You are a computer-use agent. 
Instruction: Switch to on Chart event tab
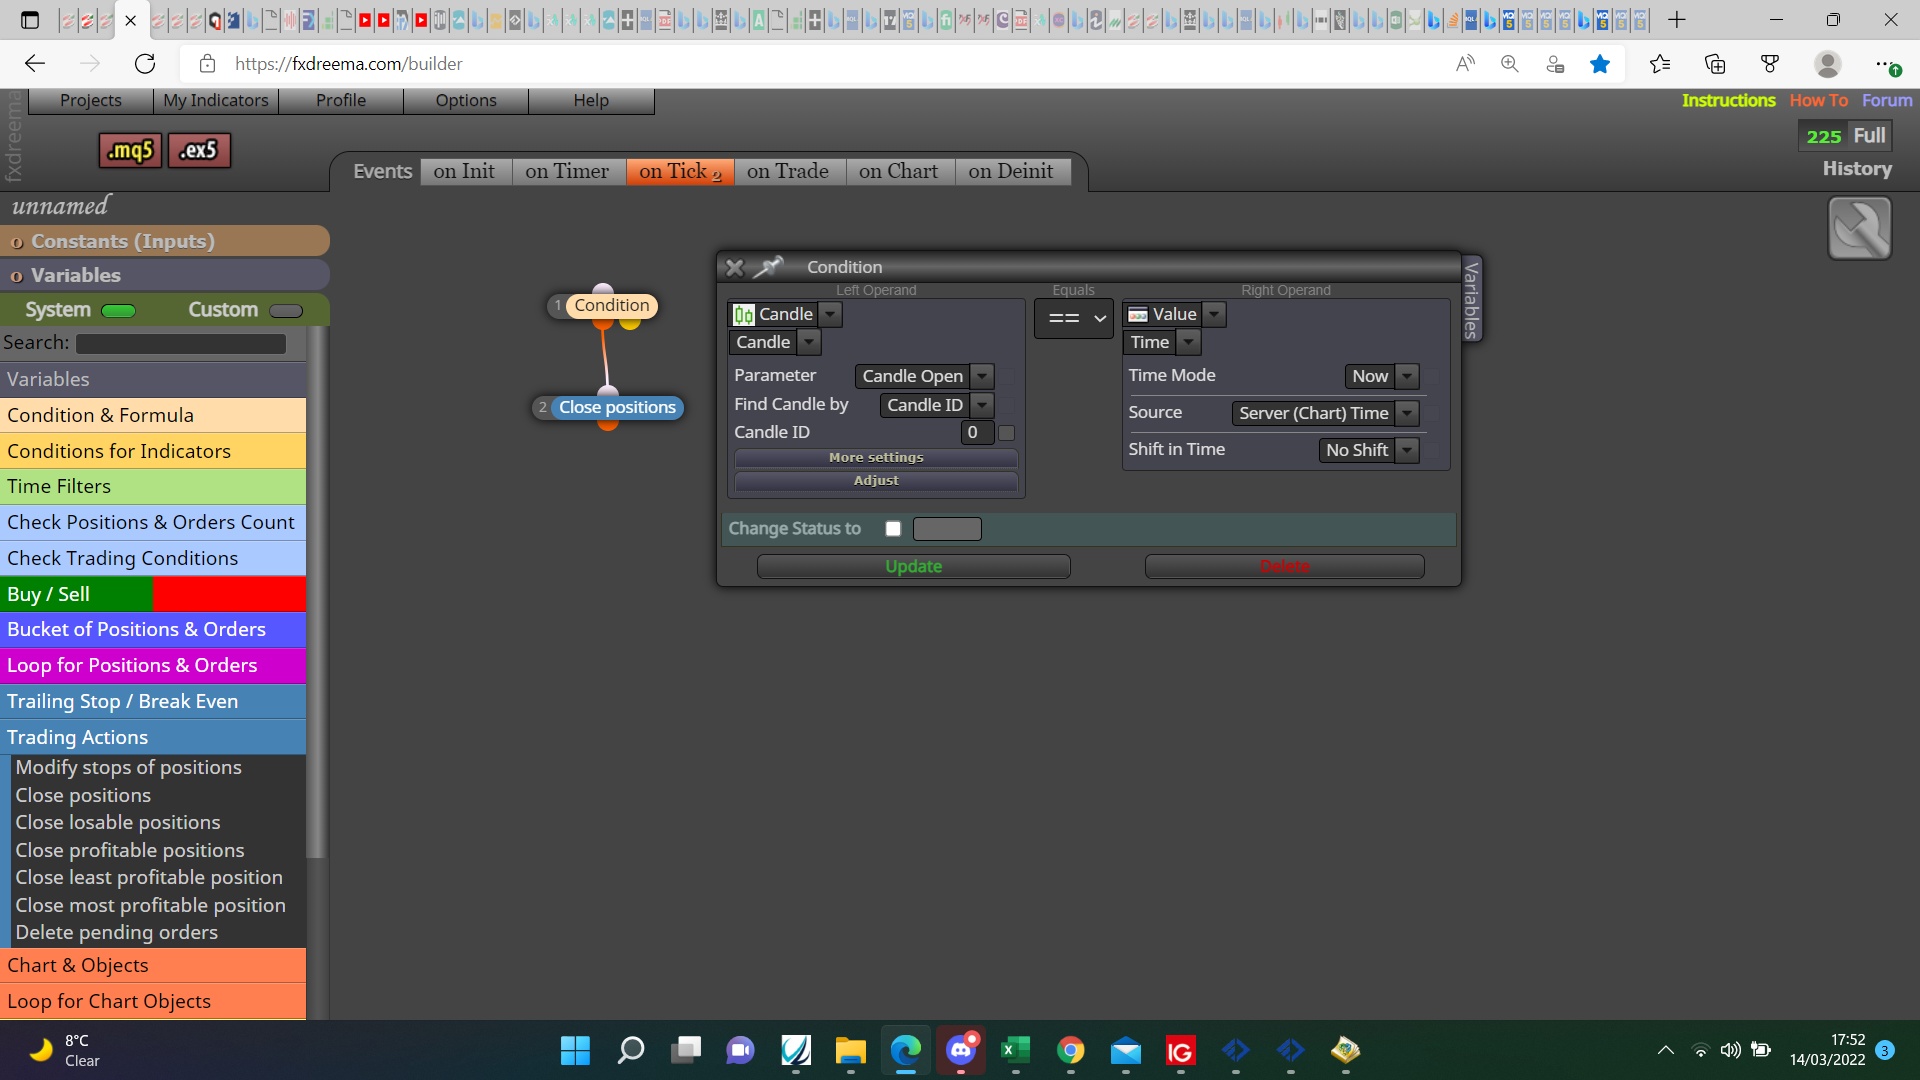899,172
